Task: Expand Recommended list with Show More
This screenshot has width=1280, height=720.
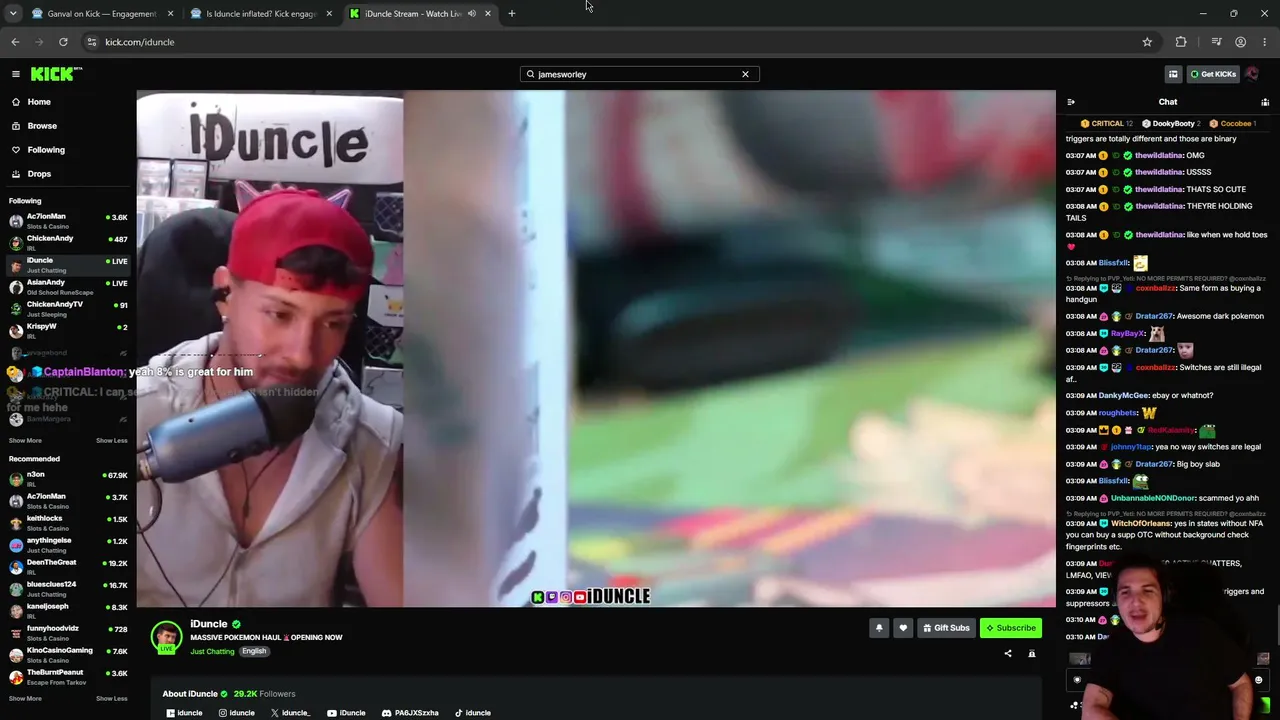Action: coord(25,699)
